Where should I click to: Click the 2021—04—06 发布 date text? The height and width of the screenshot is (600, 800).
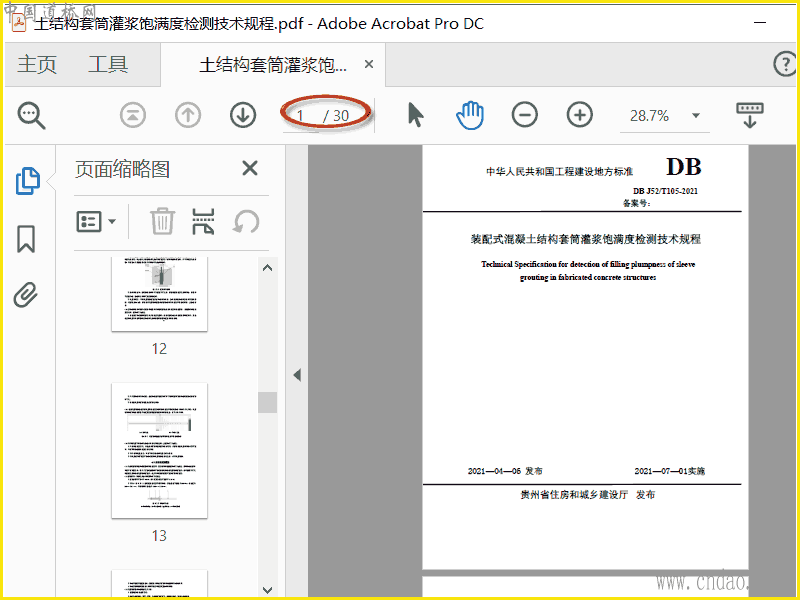505,471
